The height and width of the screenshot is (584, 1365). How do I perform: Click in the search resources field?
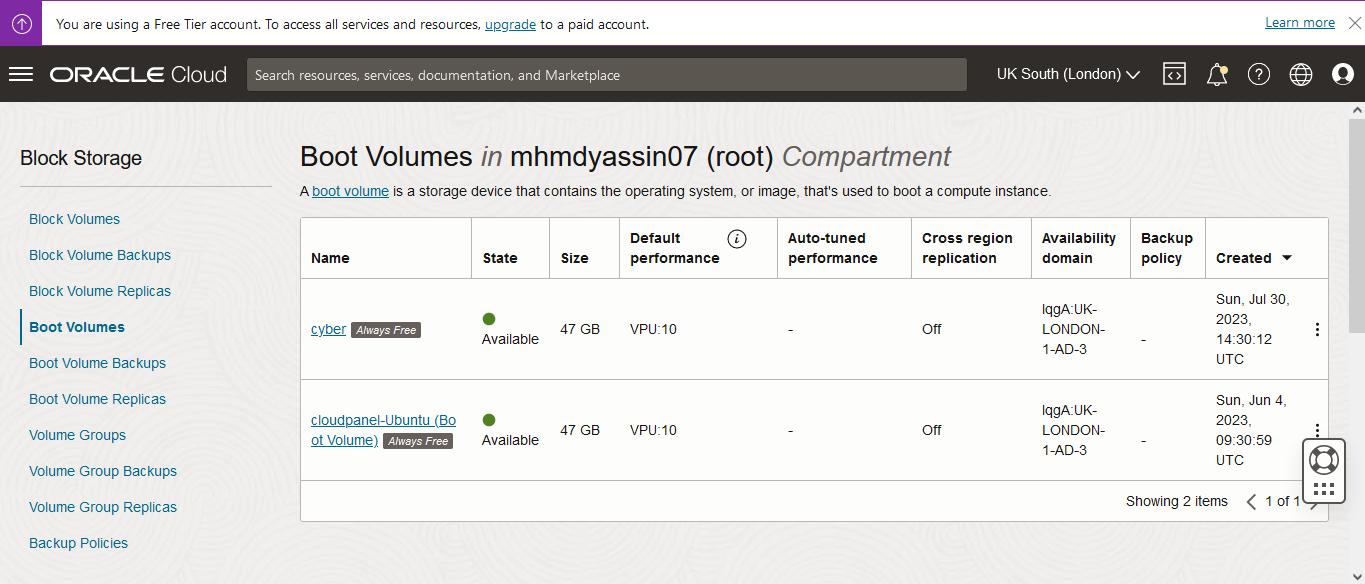(606, 75)
